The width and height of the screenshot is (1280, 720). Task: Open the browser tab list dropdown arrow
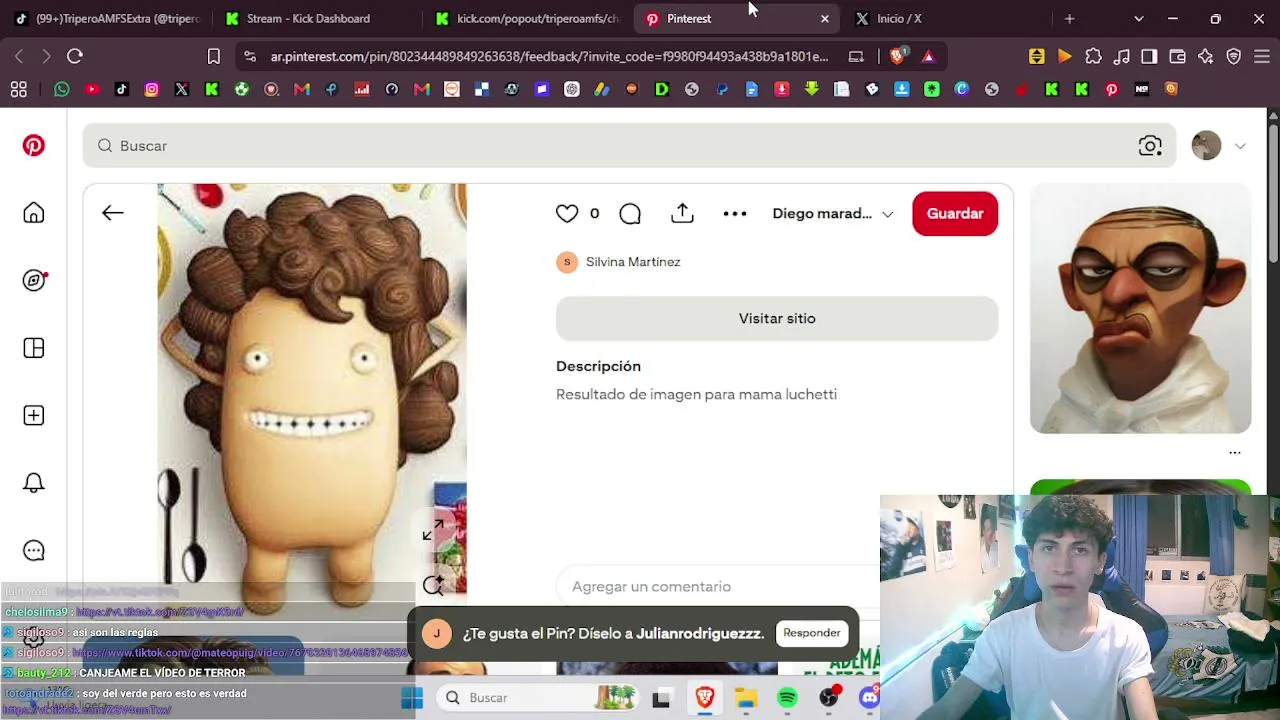1139,19
